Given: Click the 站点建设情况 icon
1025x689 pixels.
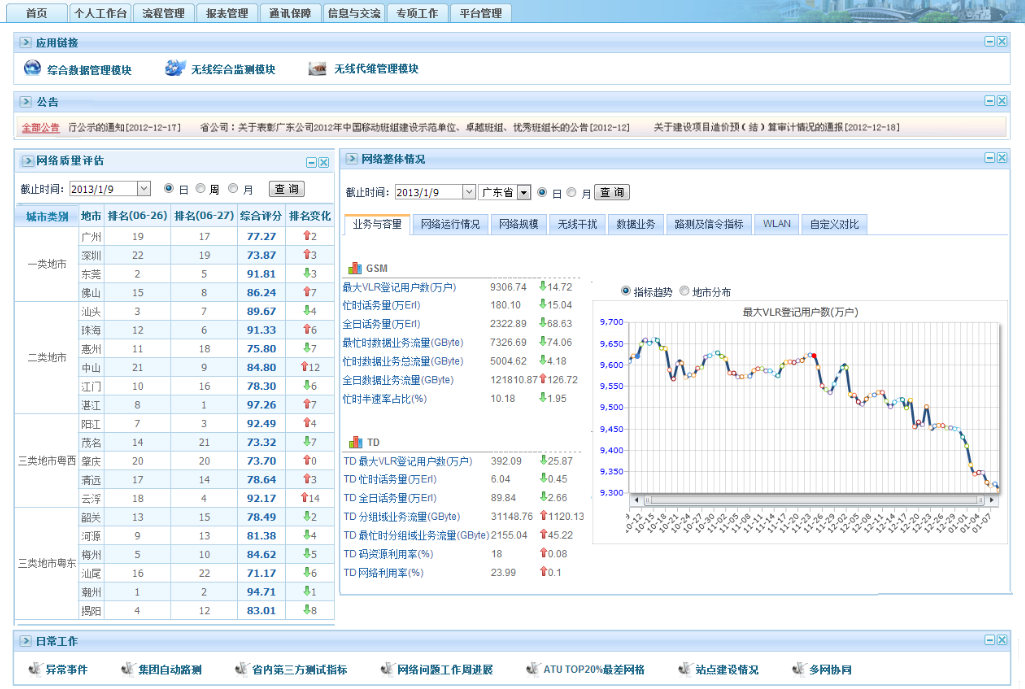Looking at the screenshot, I should coord(684,669).
